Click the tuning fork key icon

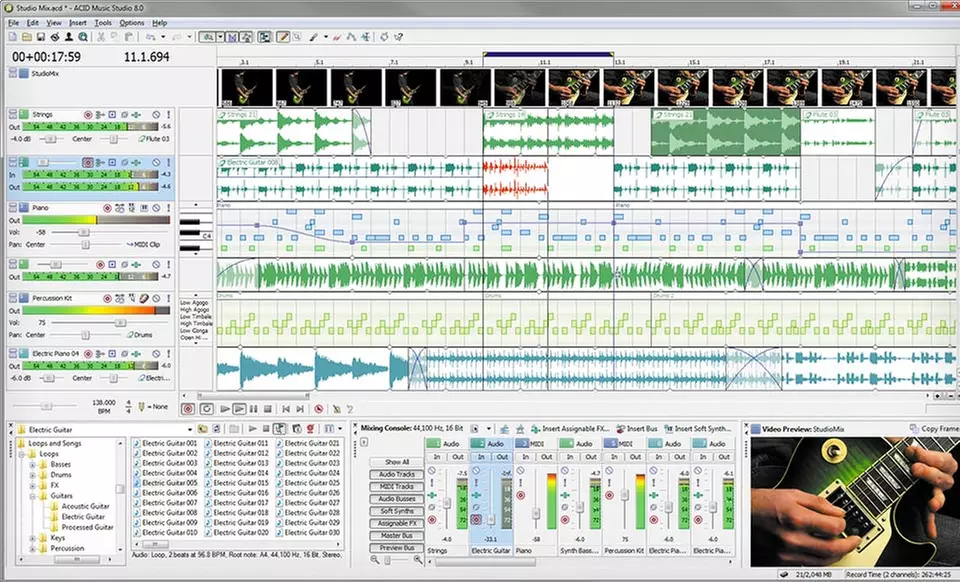(142, 406)
